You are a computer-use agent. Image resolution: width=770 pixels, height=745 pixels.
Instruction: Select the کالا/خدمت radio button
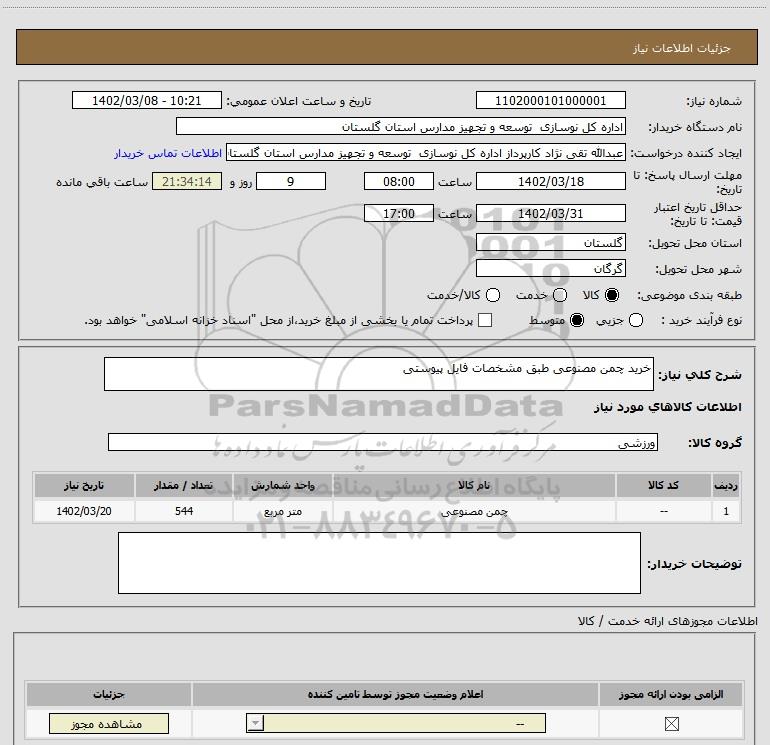[493, 295]
